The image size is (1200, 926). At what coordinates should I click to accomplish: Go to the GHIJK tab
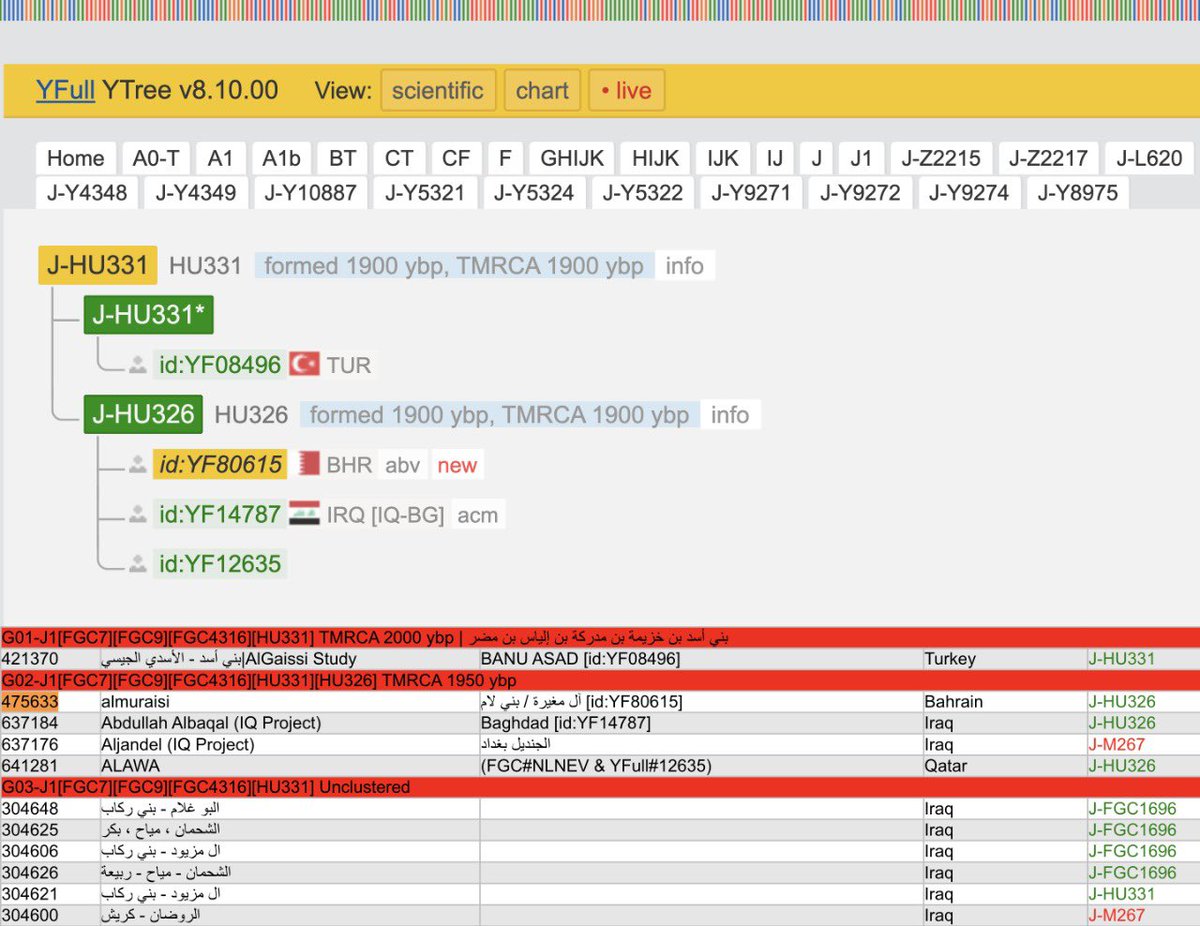click(x=572, y=158)
